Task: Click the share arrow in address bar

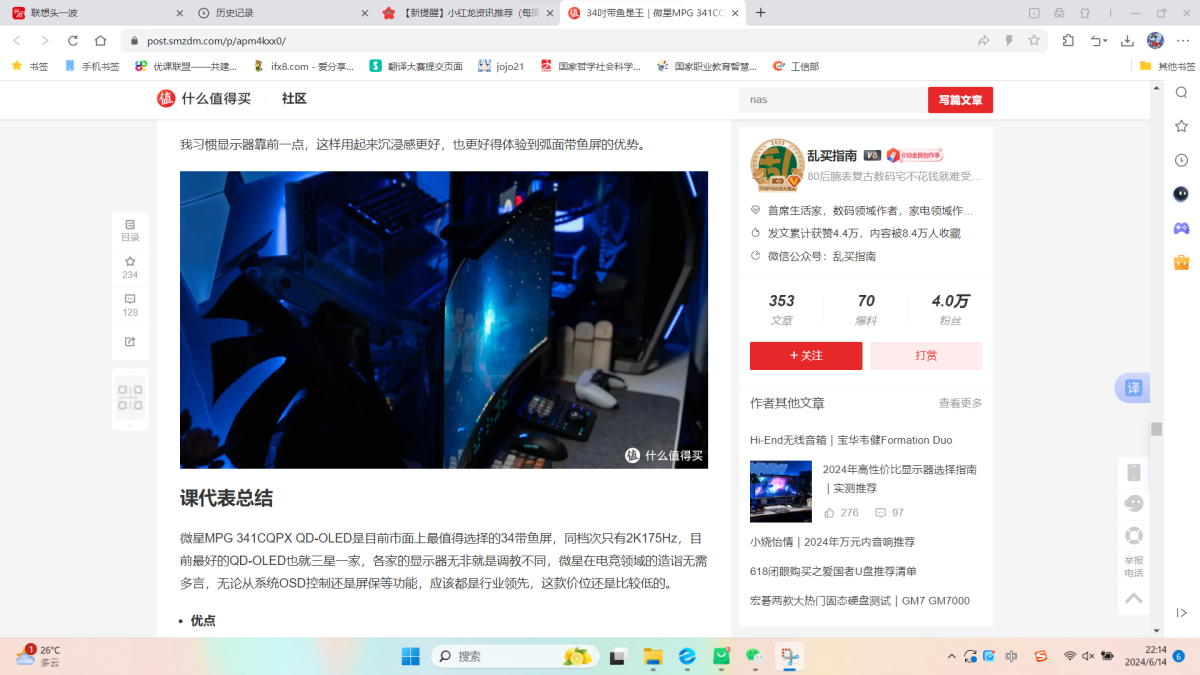Action: click(984, 41)
